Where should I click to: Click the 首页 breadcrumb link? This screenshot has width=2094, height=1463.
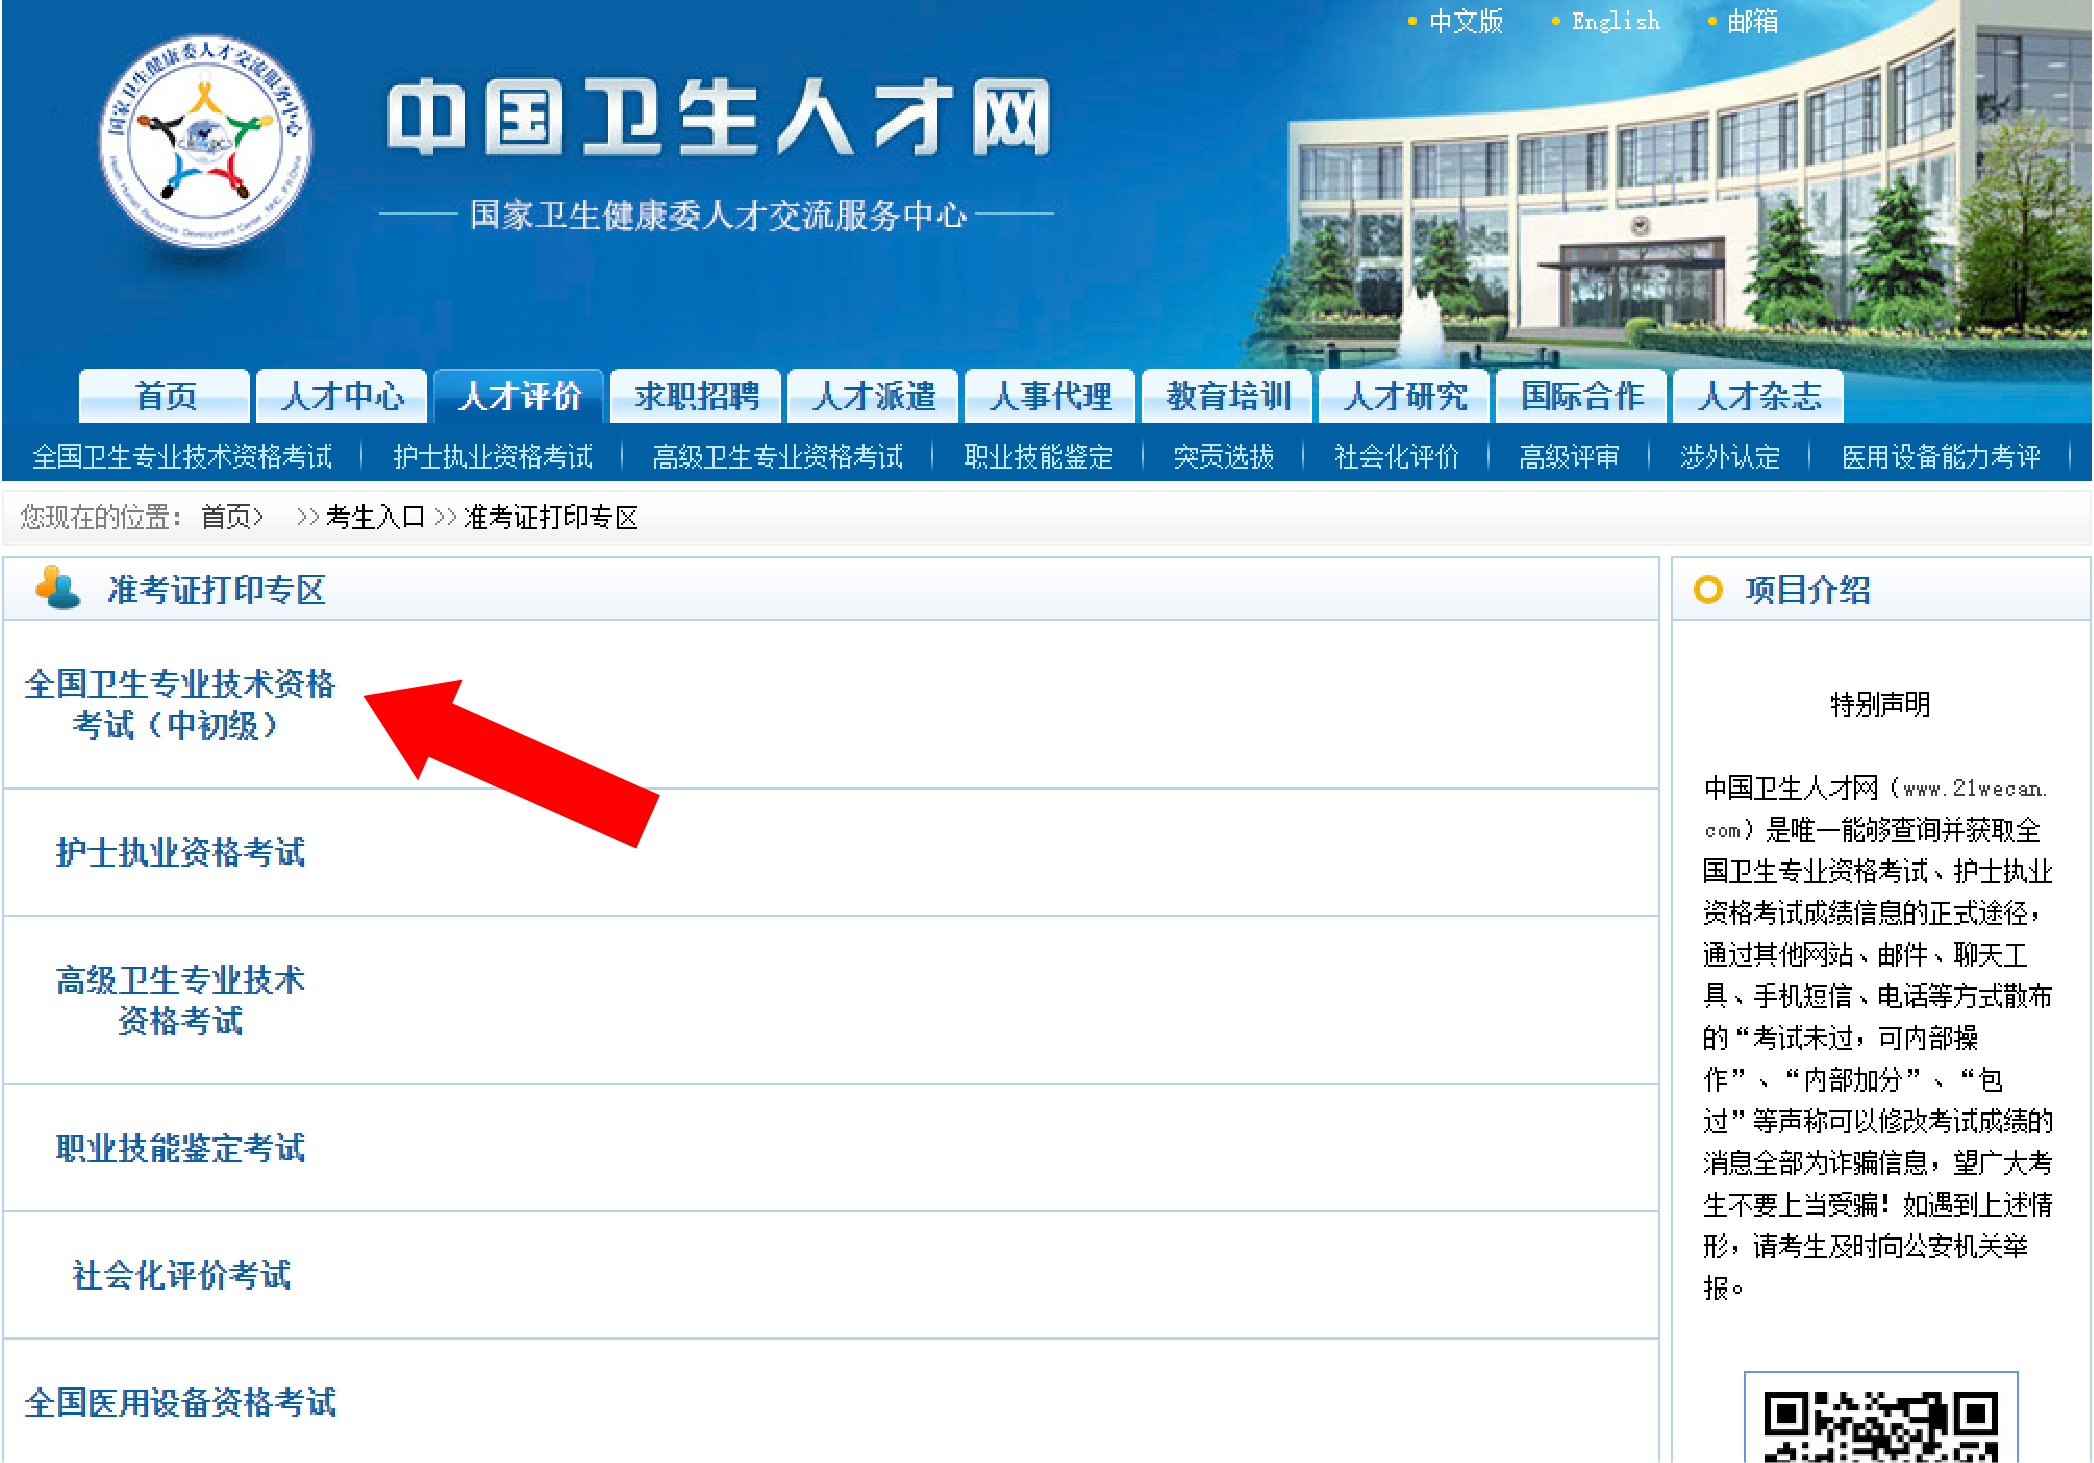226,517
